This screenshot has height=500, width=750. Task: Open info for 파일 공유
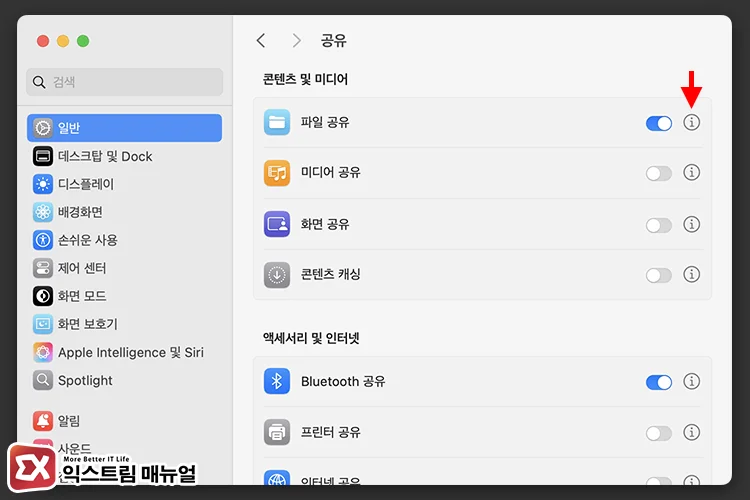coord(691,122)
